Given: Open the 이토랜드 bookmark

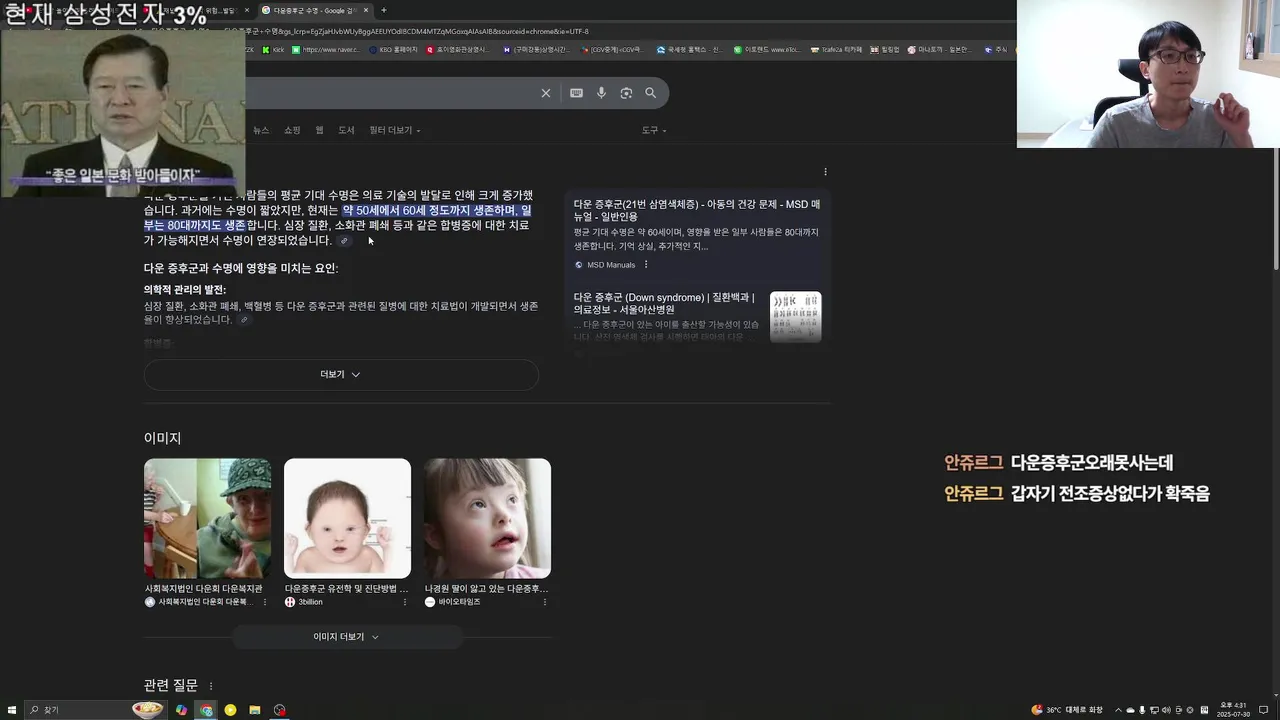Looking at the screenshot, I should coord(766,49).
